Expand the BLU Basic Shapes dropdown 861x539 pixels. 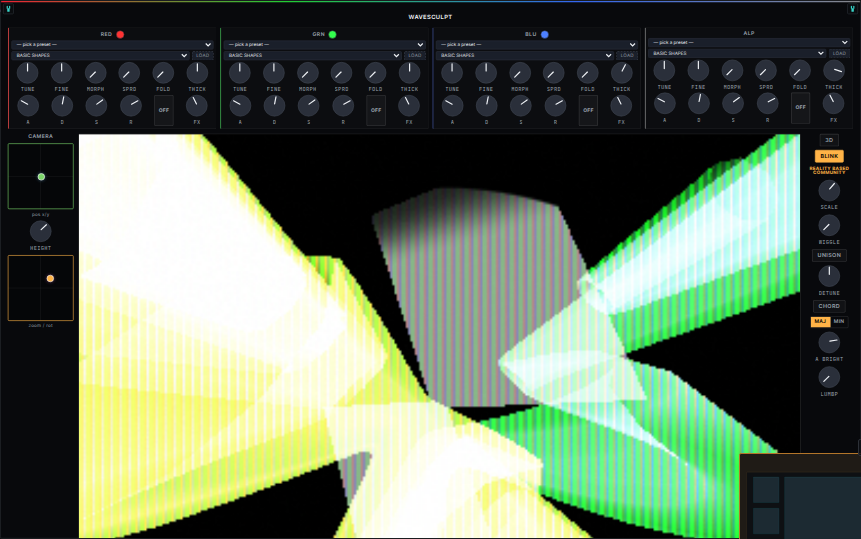(x=525, y=55)
